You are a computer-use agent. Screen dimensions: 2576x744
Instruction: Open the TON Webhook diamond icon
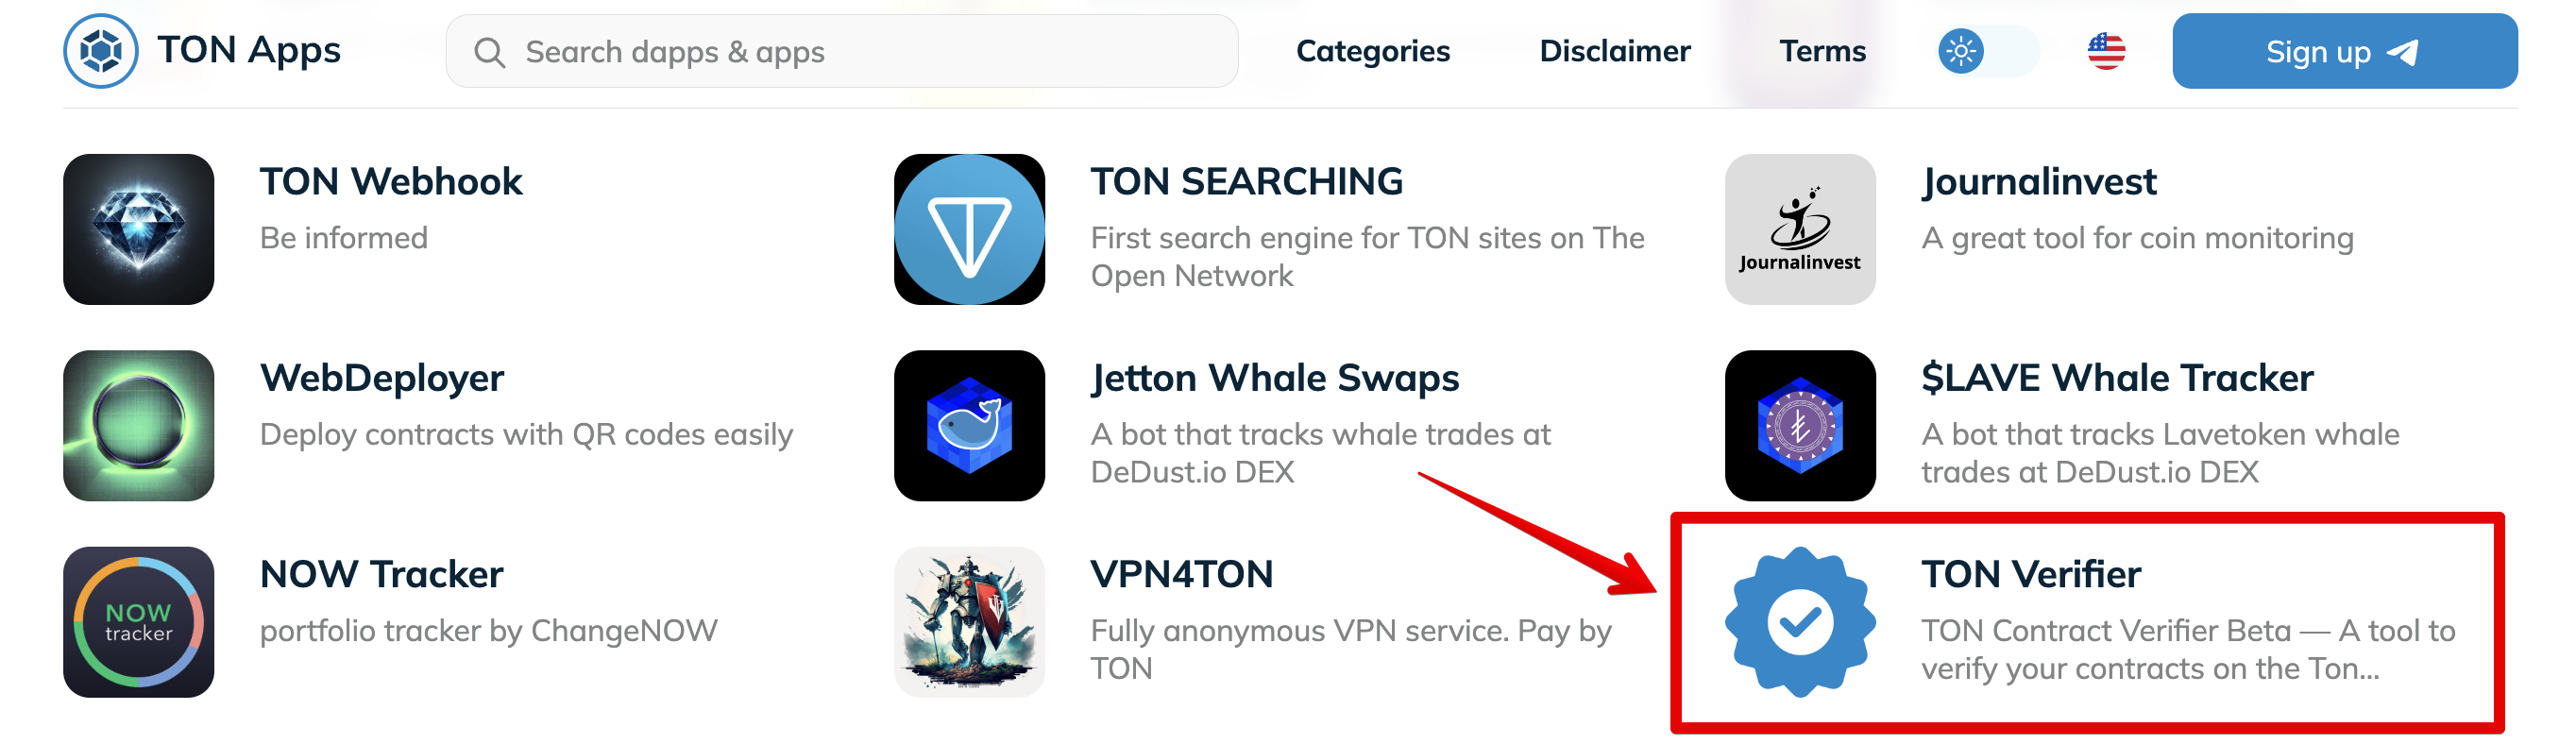[x=138, y=229]
